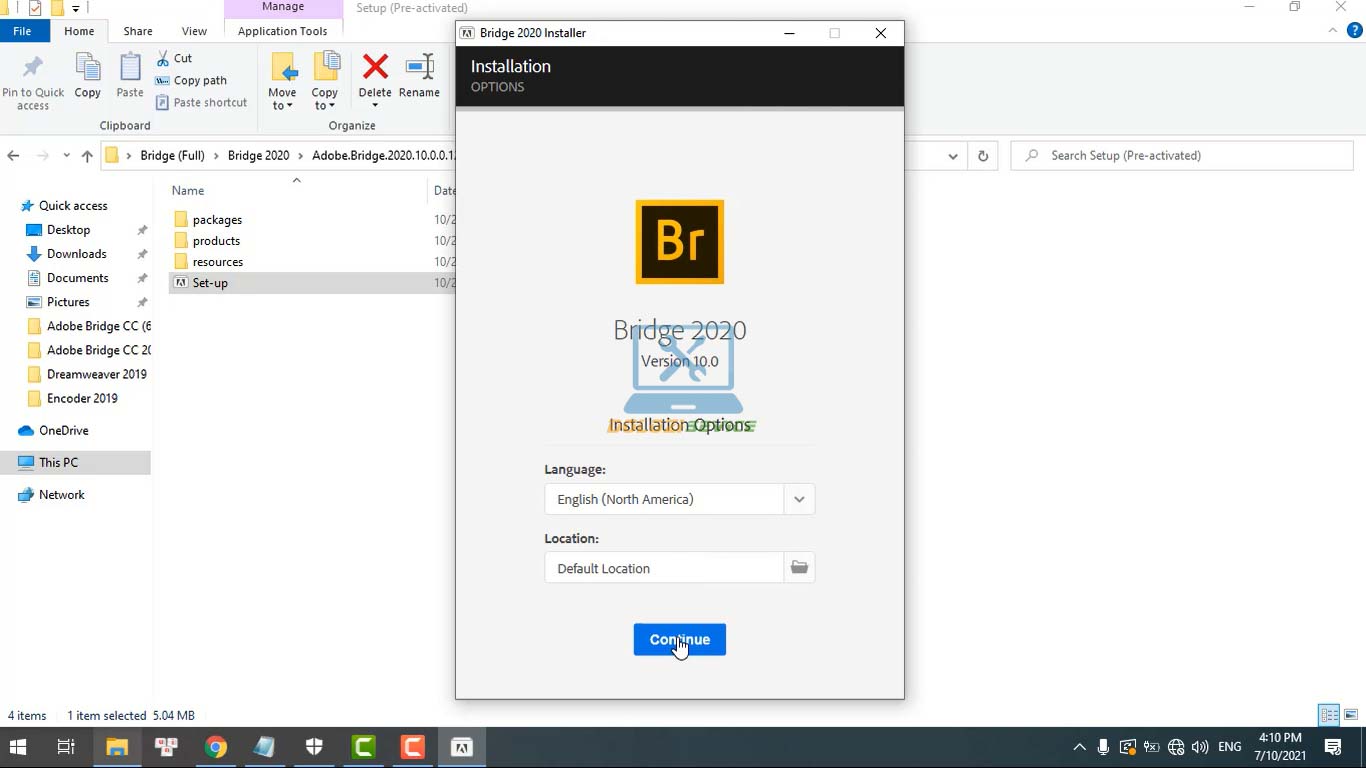Screen dimensions: 1366x768
Task: Click the Refresh button beside address bar
Action: (983, 156)
